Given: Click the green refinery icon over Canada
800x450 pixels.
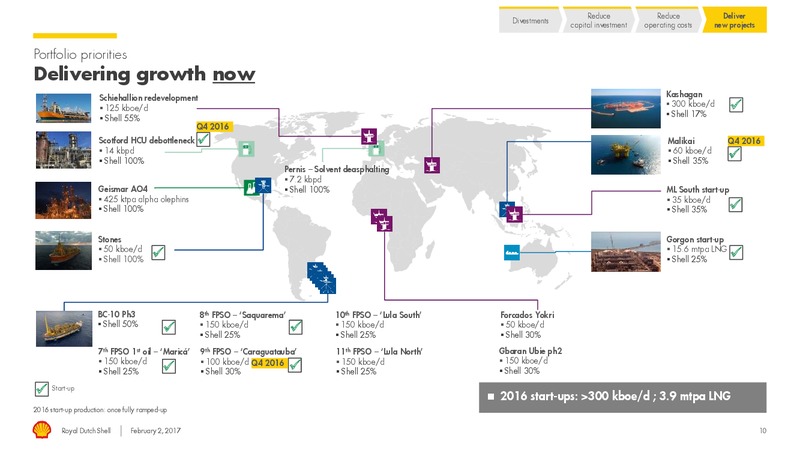Looking at the screenshot, I should (x=246, y=149).
